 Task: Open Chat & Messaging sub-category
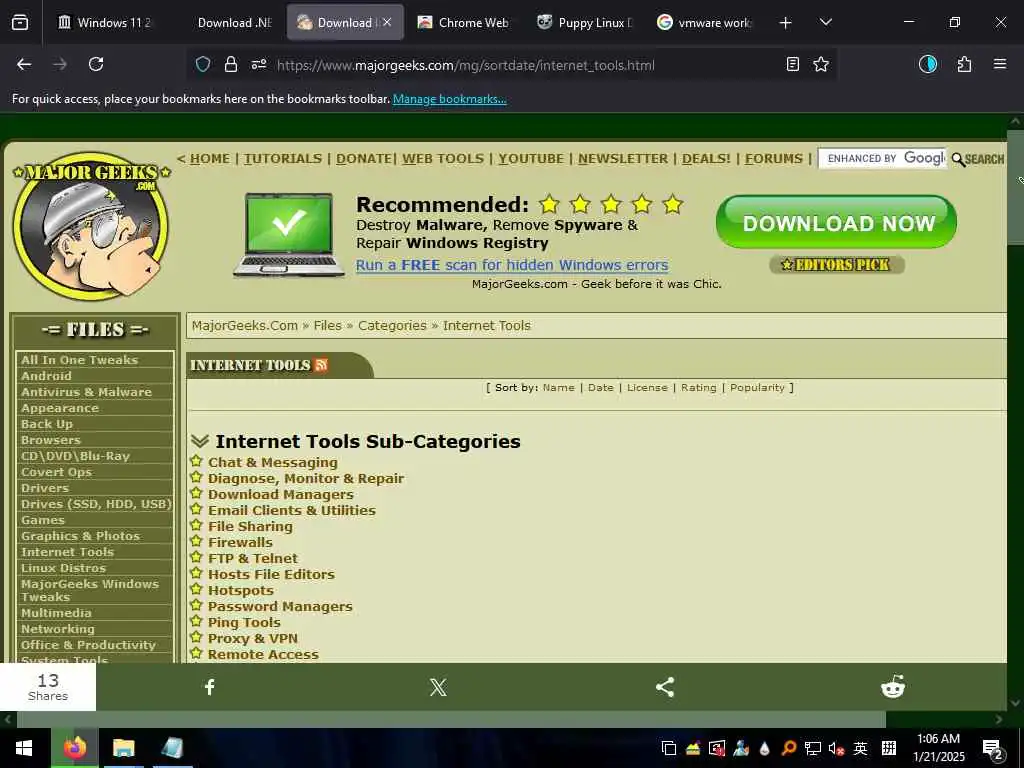pyautogui.click(x=273, y=462)
